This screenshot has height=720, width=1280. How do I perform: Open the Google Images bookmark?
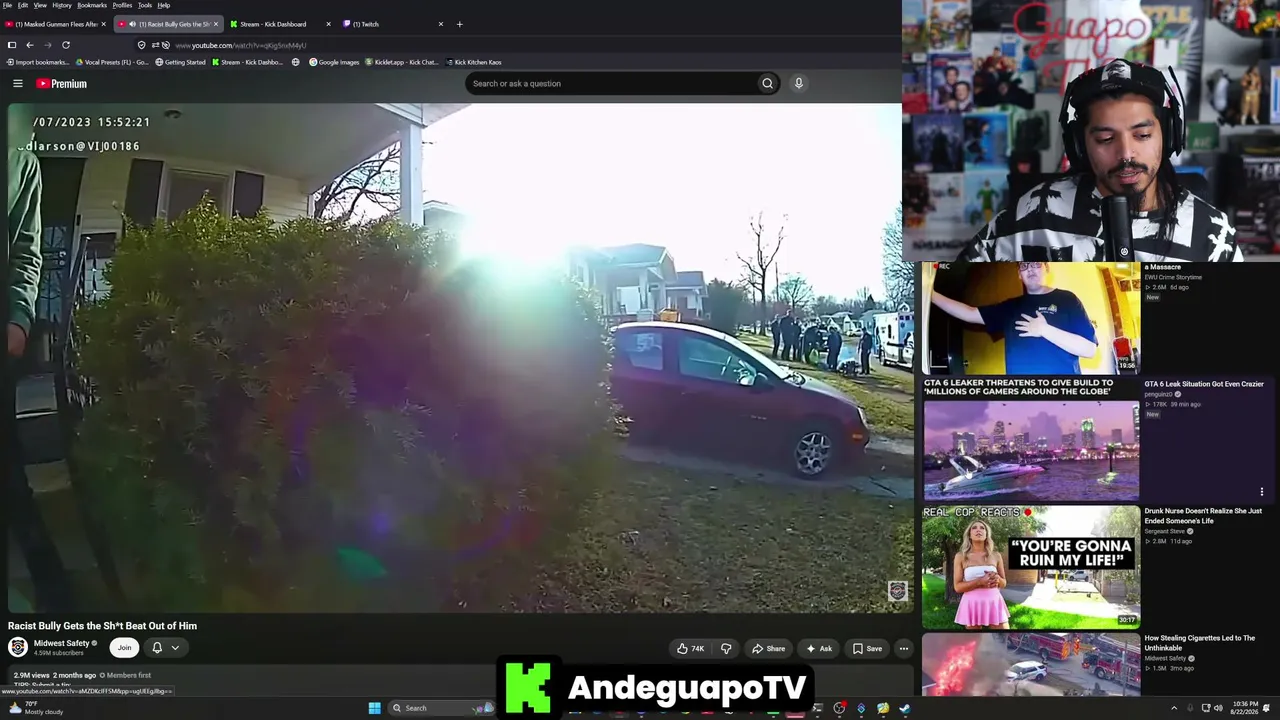[334, 62]
